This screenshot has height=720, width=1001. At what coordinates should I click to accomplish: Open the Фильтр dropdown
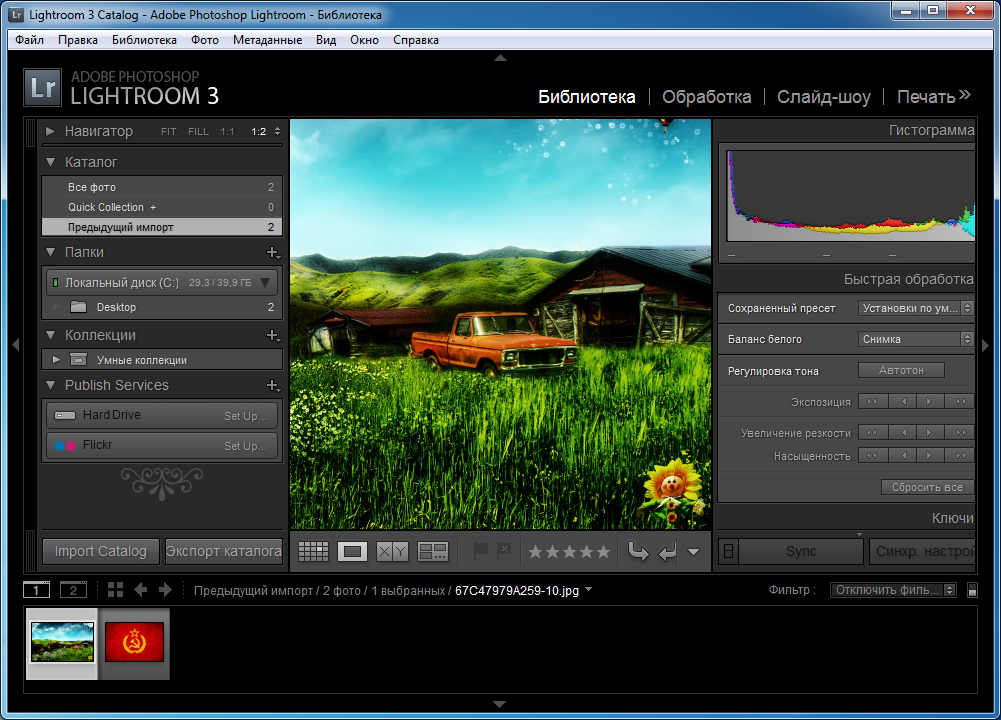coord(893,590)
